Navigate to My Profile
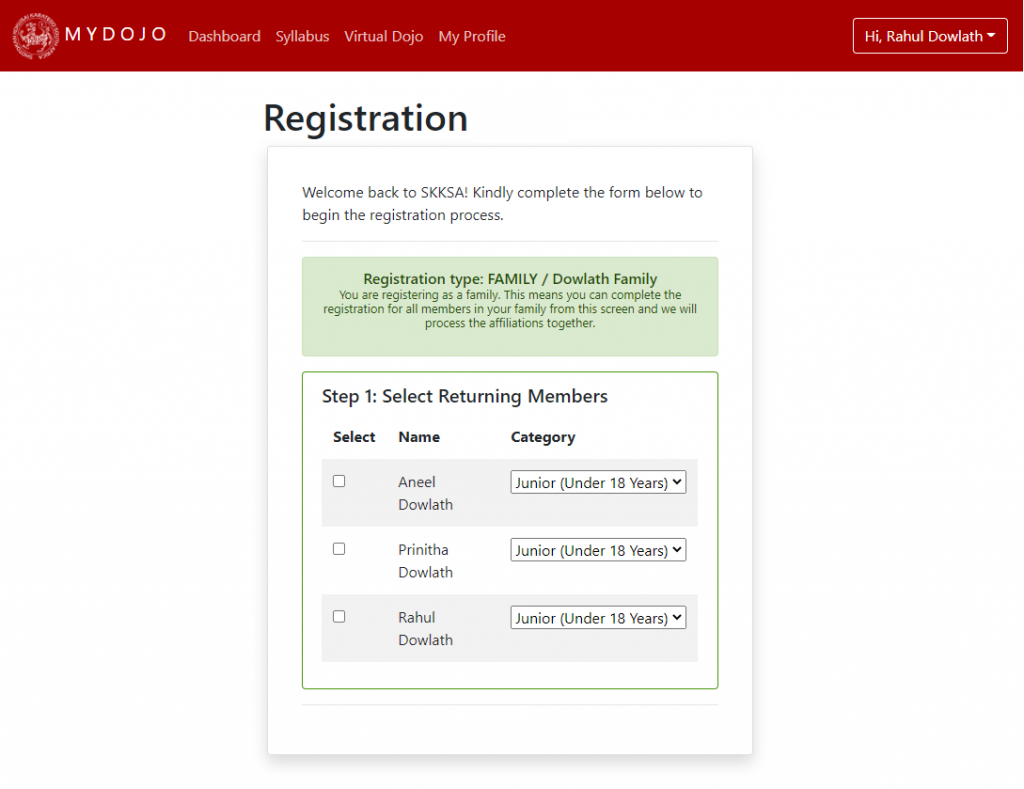 pos(471,36)
